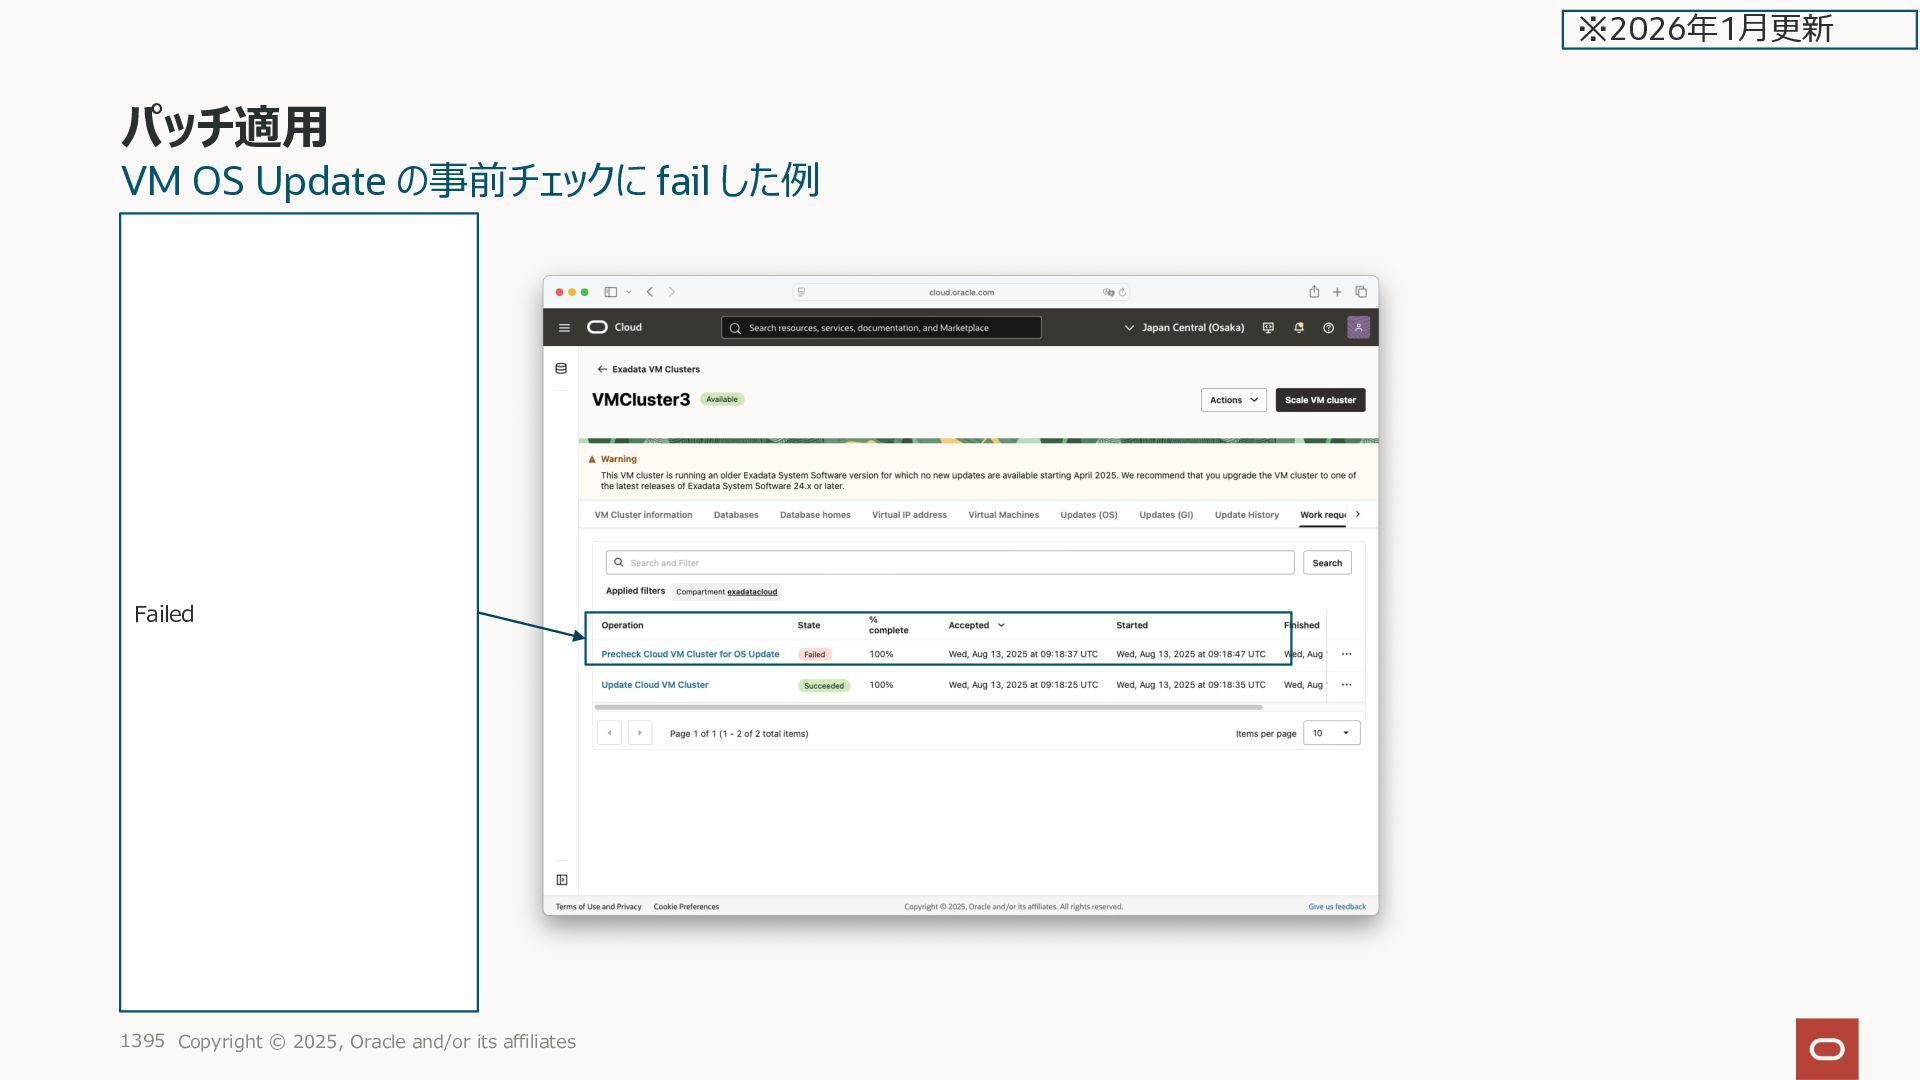Image resolution: width=1920 pixels, height=1080 pixels.
Task: Toggle the Safari sidebar panel
Action: point(610,292)
